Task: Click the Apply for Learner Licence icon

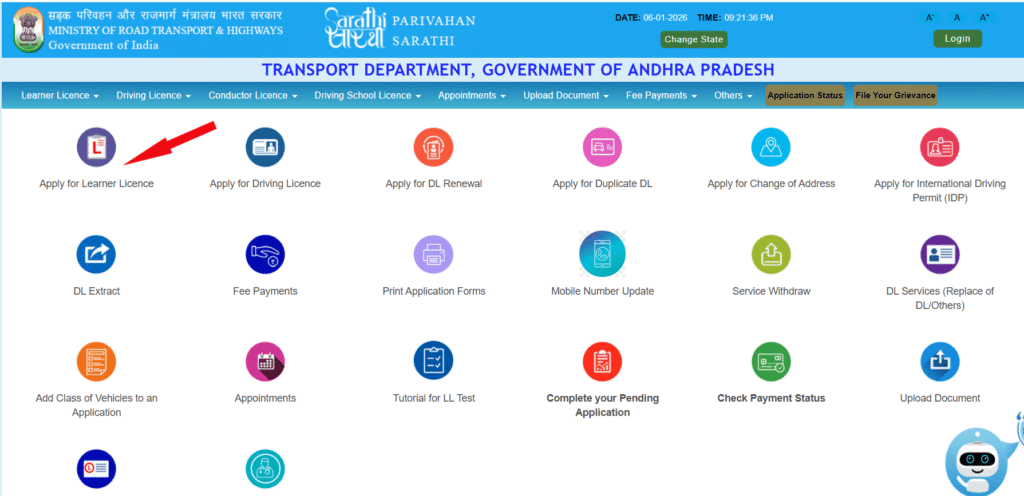Action: pos(96,148)
